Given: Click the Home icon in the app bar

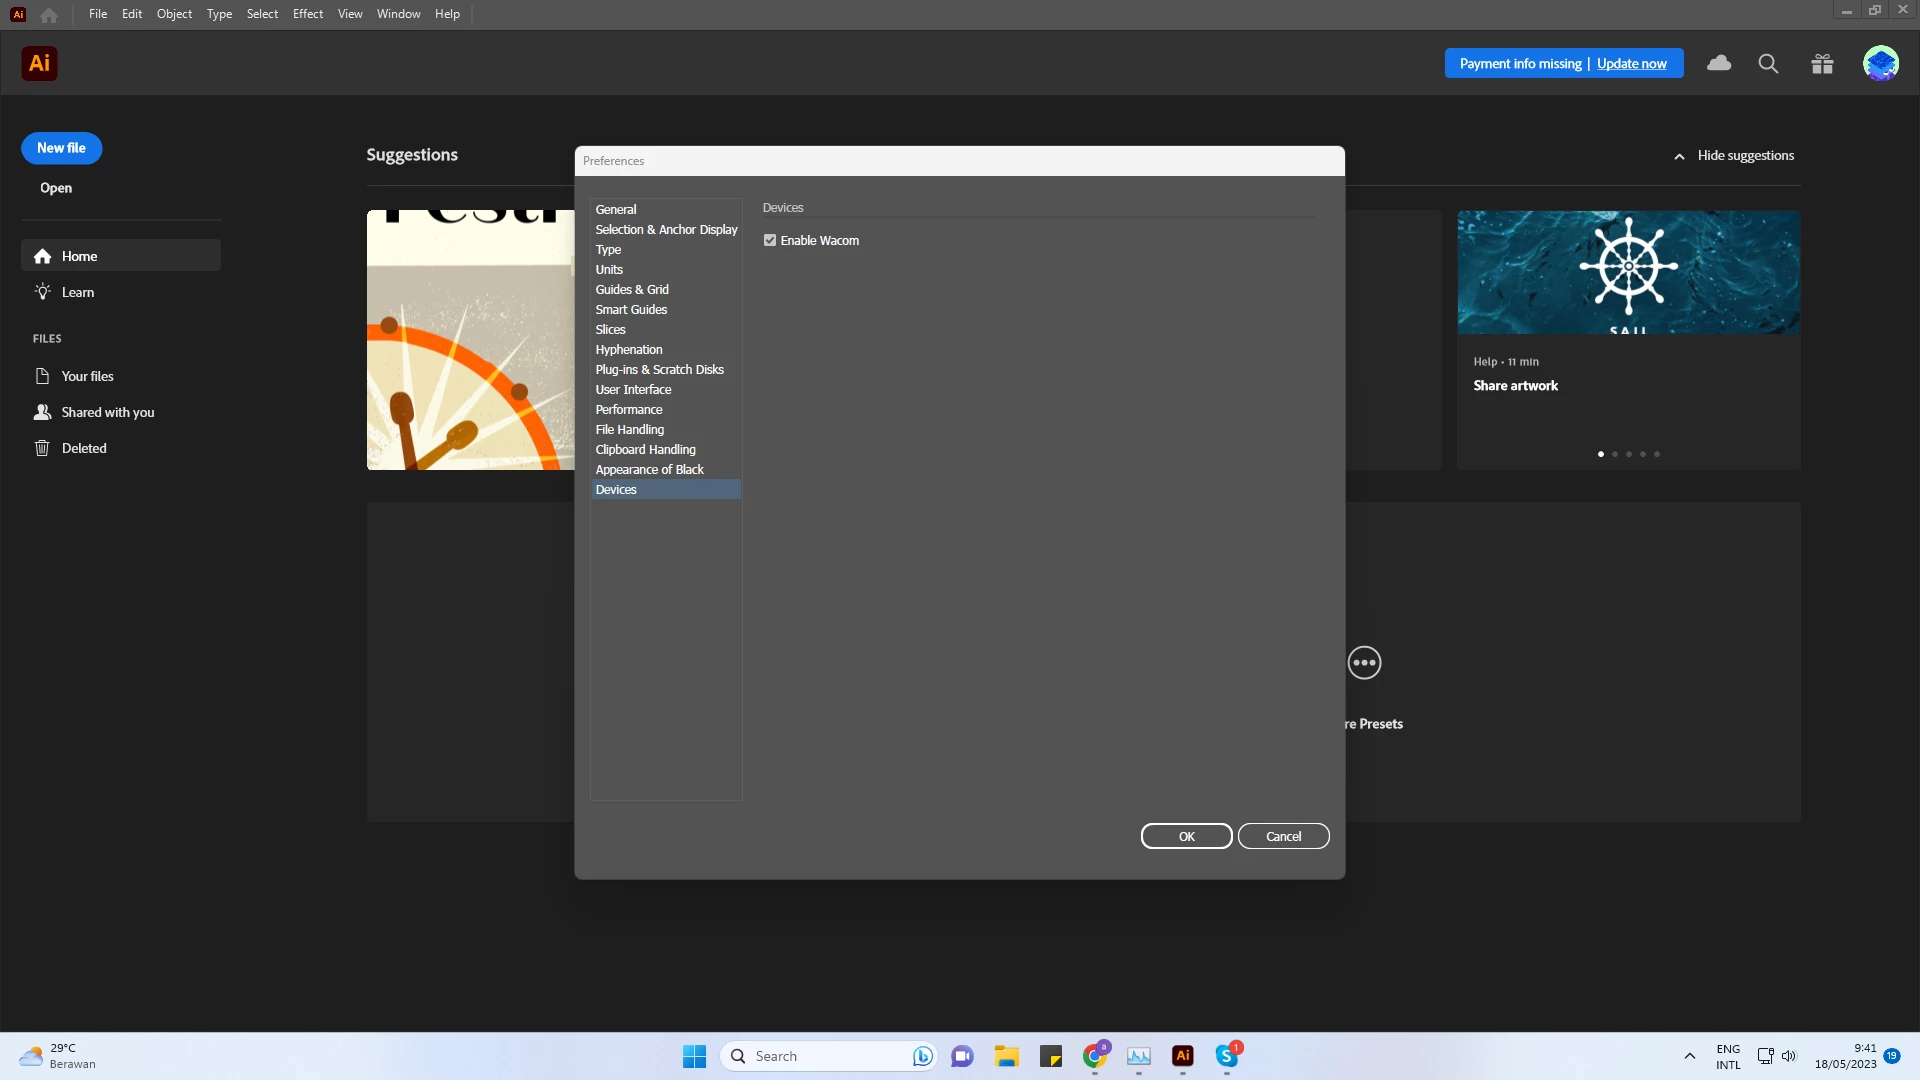Looking at the screenshot, I should pos(49,15).
